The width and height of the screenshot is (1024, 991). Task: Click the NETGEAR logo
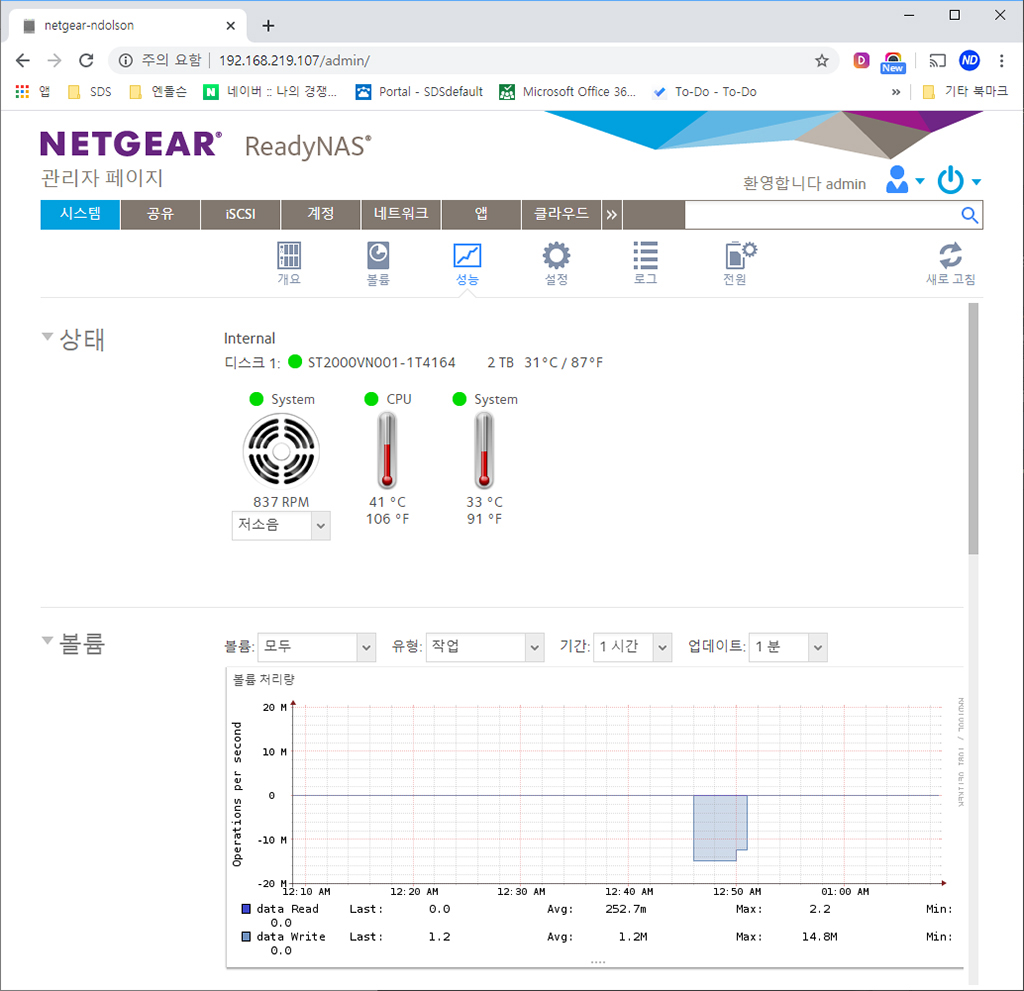point(131,144)
